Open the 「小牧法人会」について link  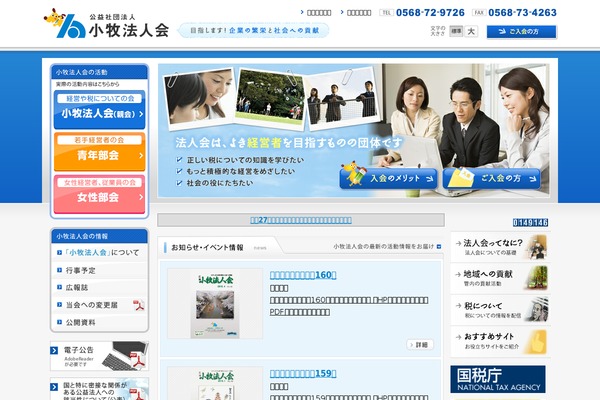click(99, 253)
